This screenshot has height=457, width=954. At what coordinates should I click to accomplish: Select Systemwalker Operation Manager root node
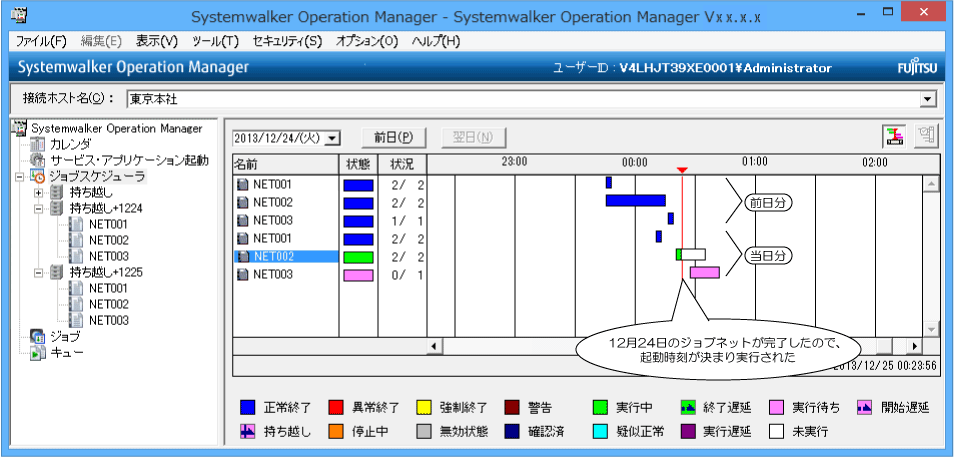tap(116, 128)
